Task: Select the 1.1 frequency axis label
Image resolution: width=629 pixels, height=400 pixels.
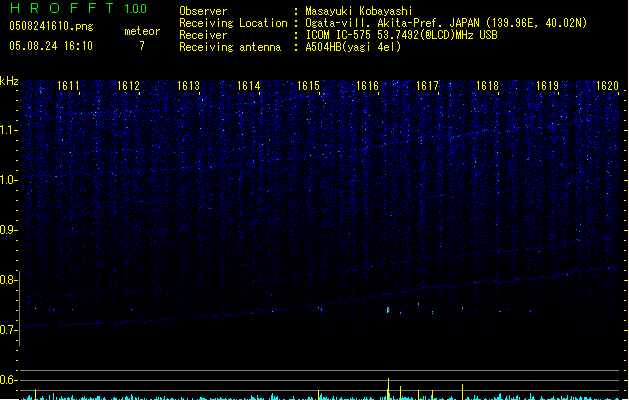Action: (x=9, y=129)
